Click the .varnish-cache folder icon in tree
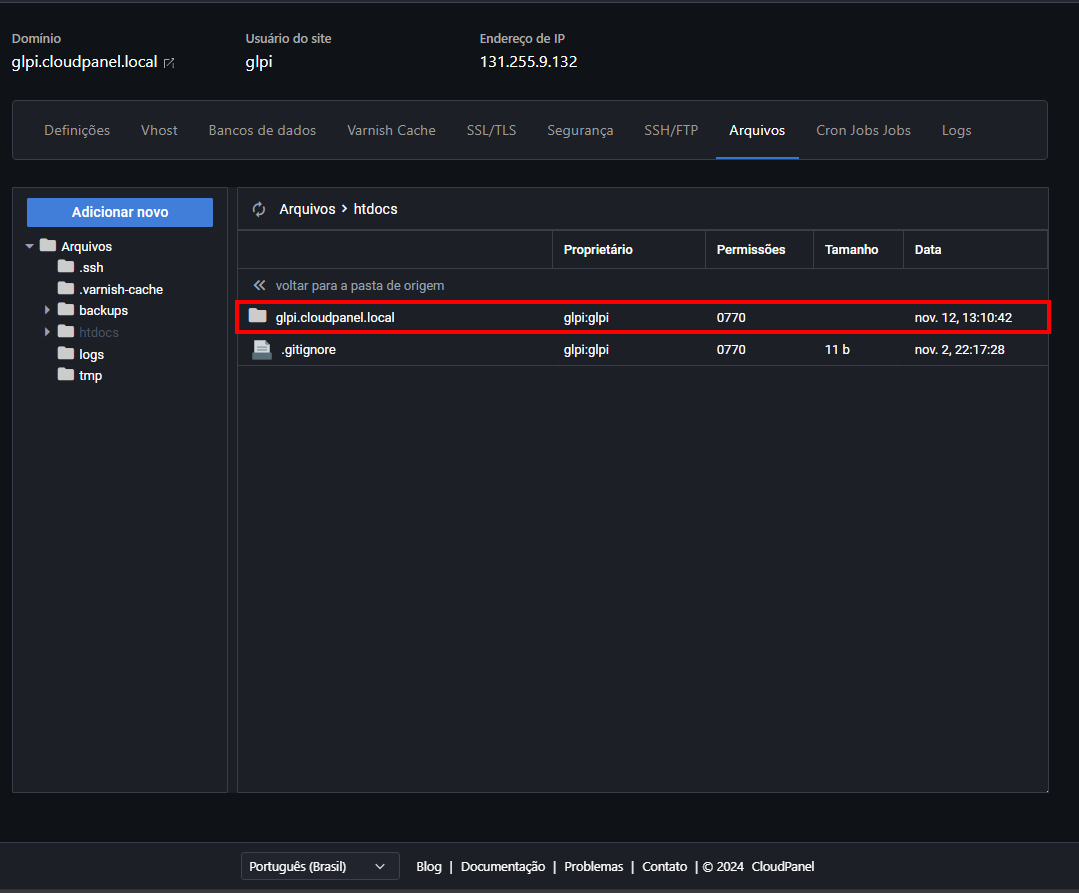The height and width of the screenshot is (893, 1079). pos(66,289)
